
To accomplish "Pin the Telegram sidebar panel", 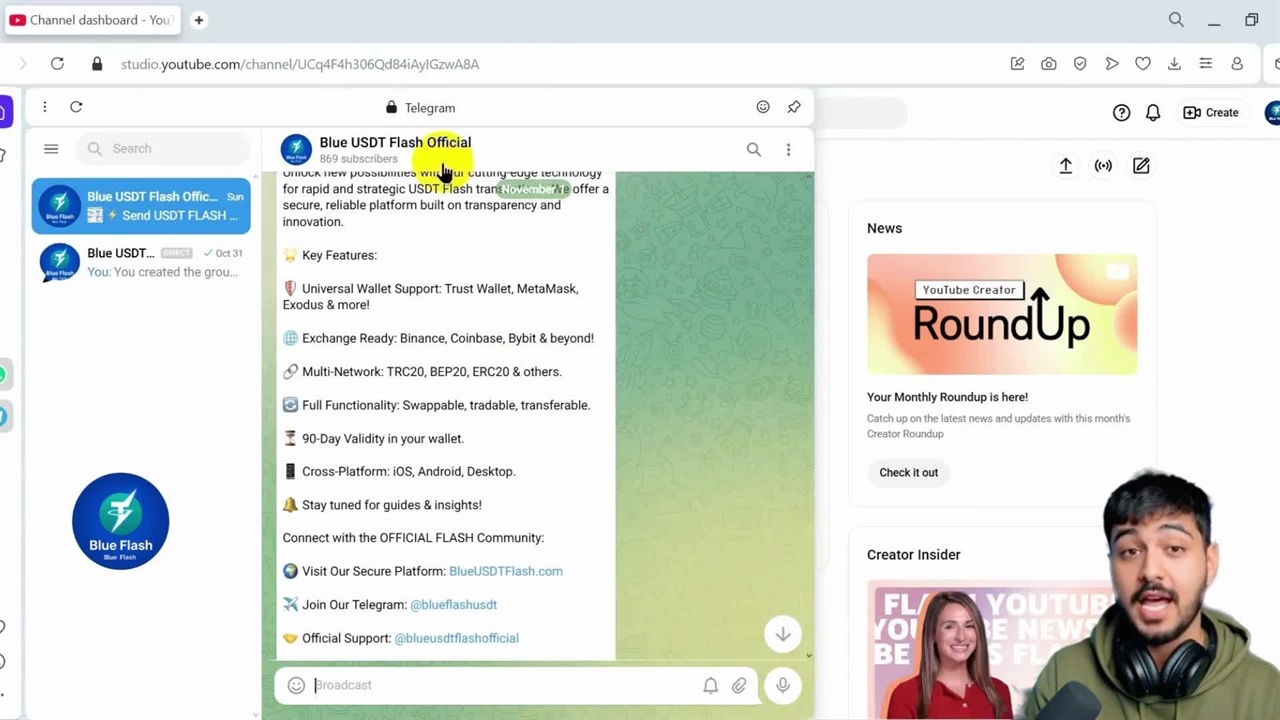I will coord(794,107).
